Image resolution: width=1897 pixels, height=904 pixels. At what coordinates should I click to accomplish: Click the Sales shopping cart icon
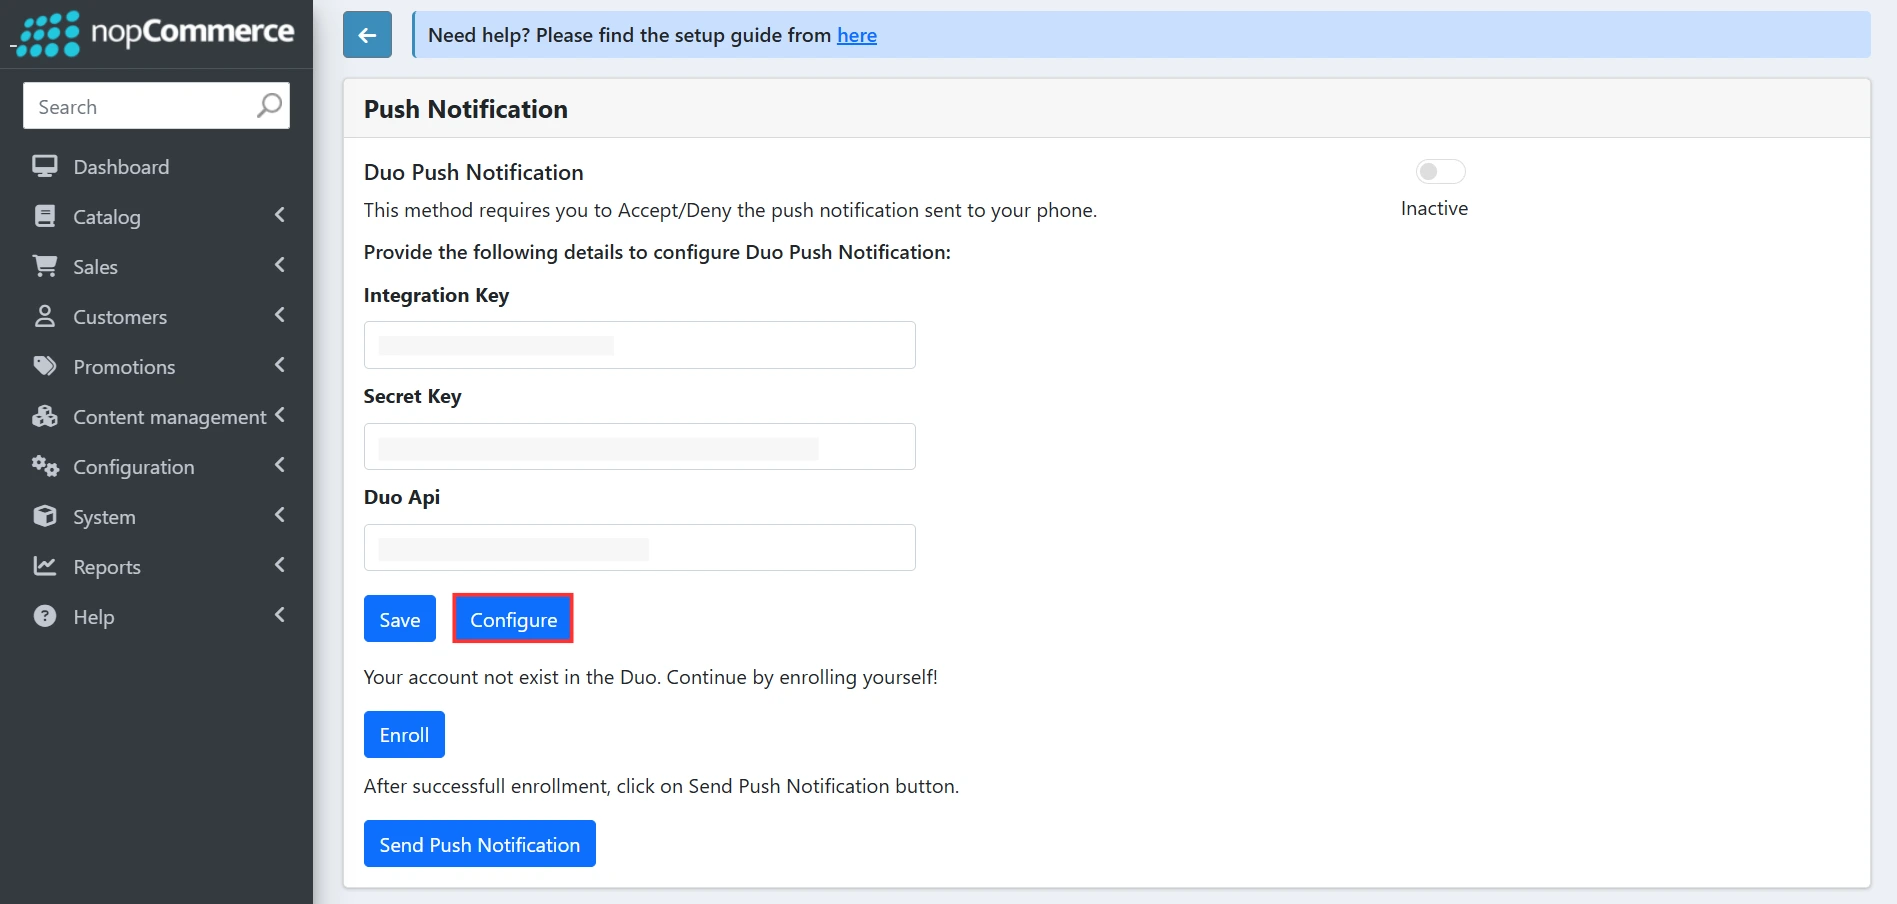pyautogui.click(x=44, y=266)
